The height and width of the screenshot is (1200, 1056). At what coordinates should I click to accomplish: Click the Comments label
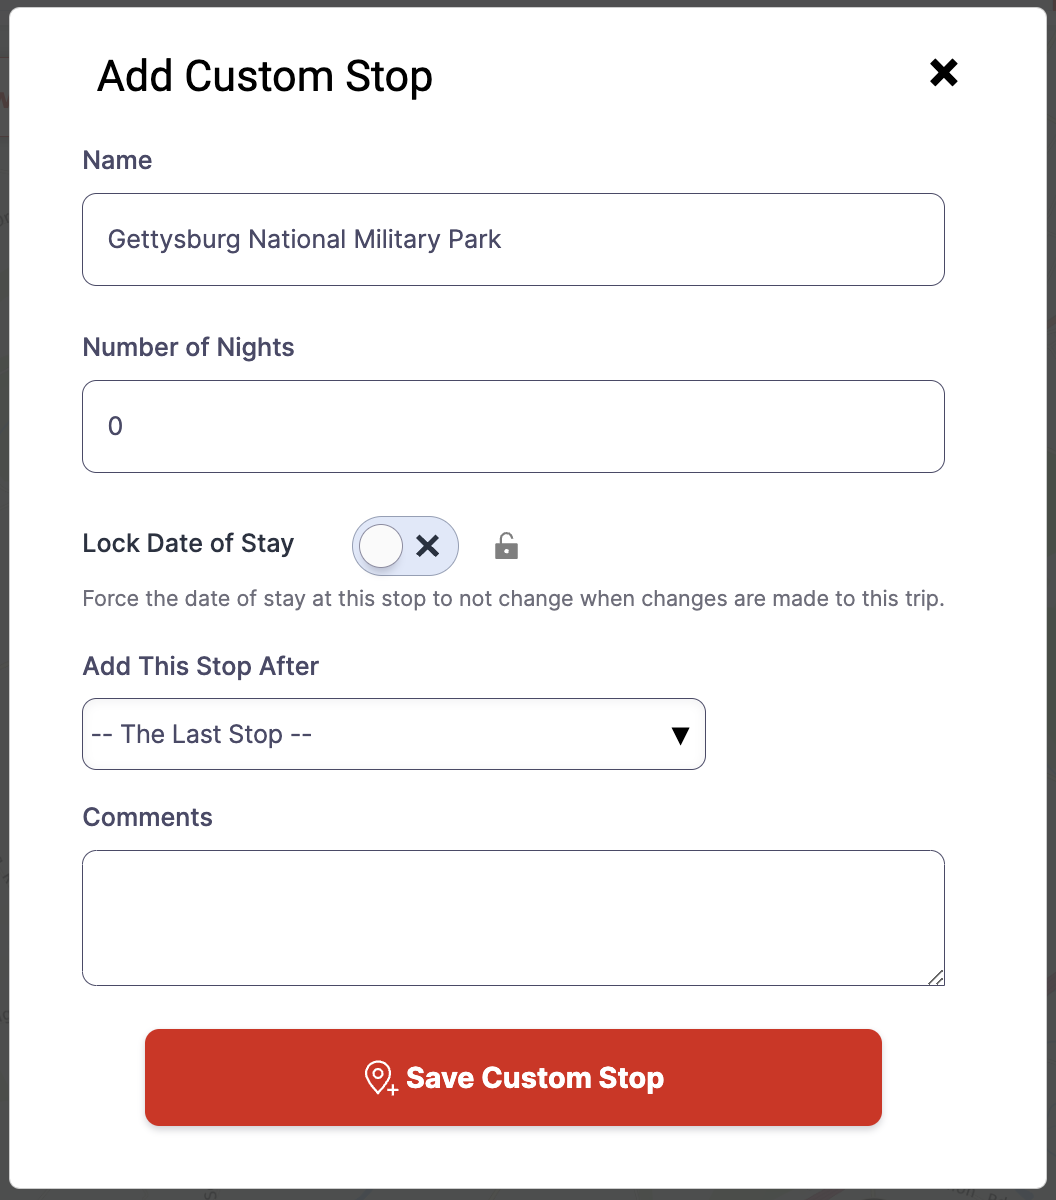(148, 817)
